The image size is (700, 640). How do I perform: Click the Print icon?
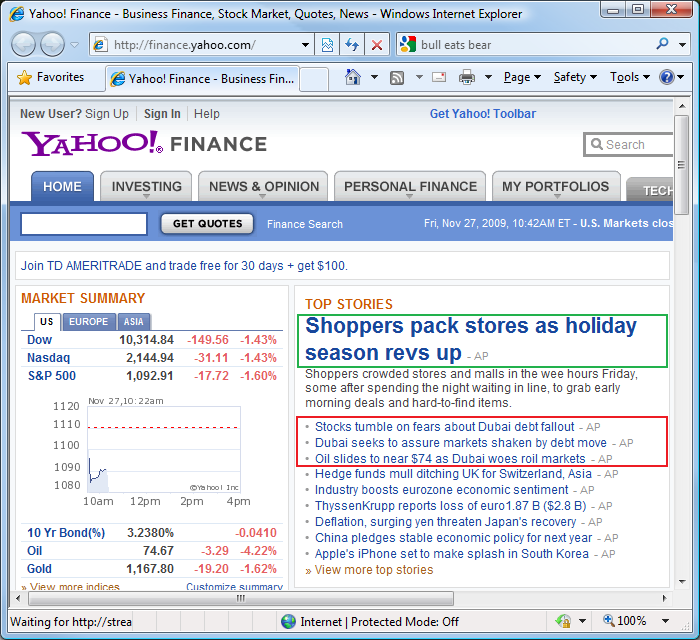point(467,77)
